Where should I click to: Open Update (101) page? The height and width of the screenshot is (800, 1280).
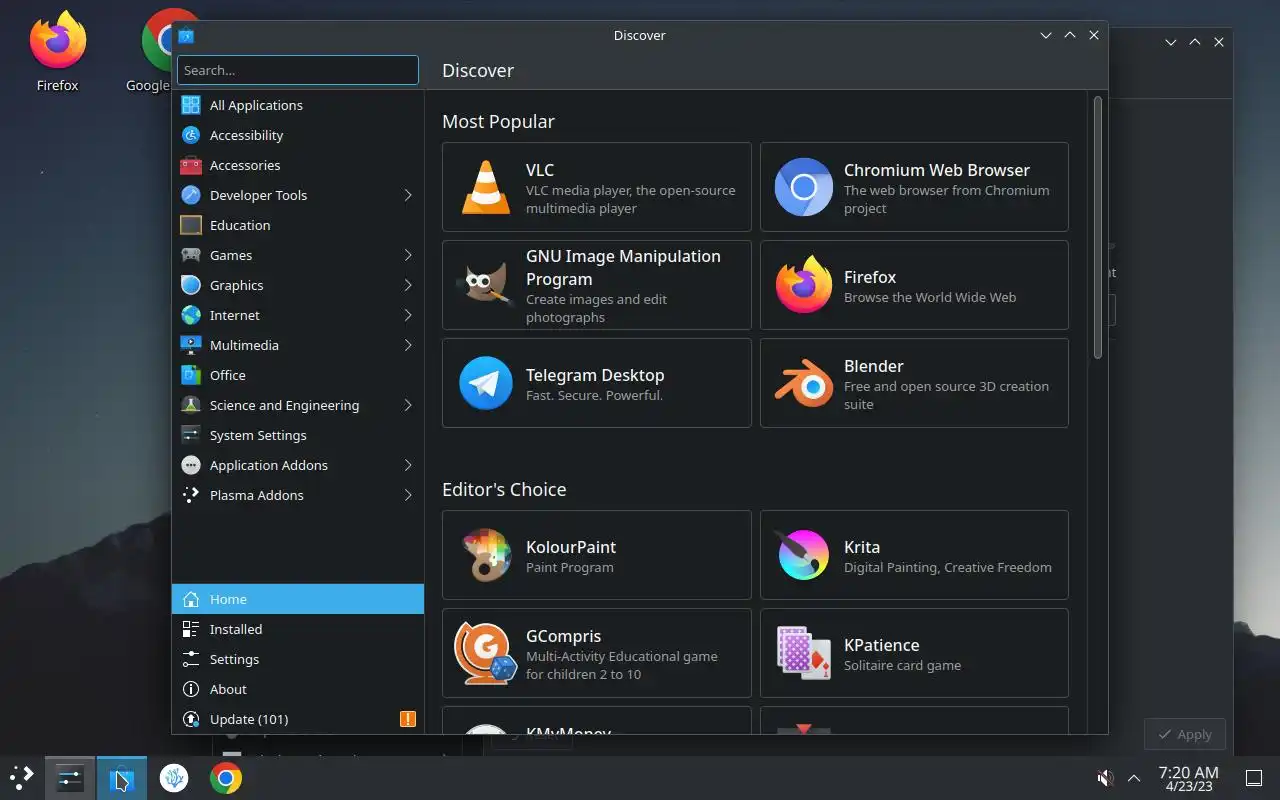pyautogui.click(x=298, y=719)
